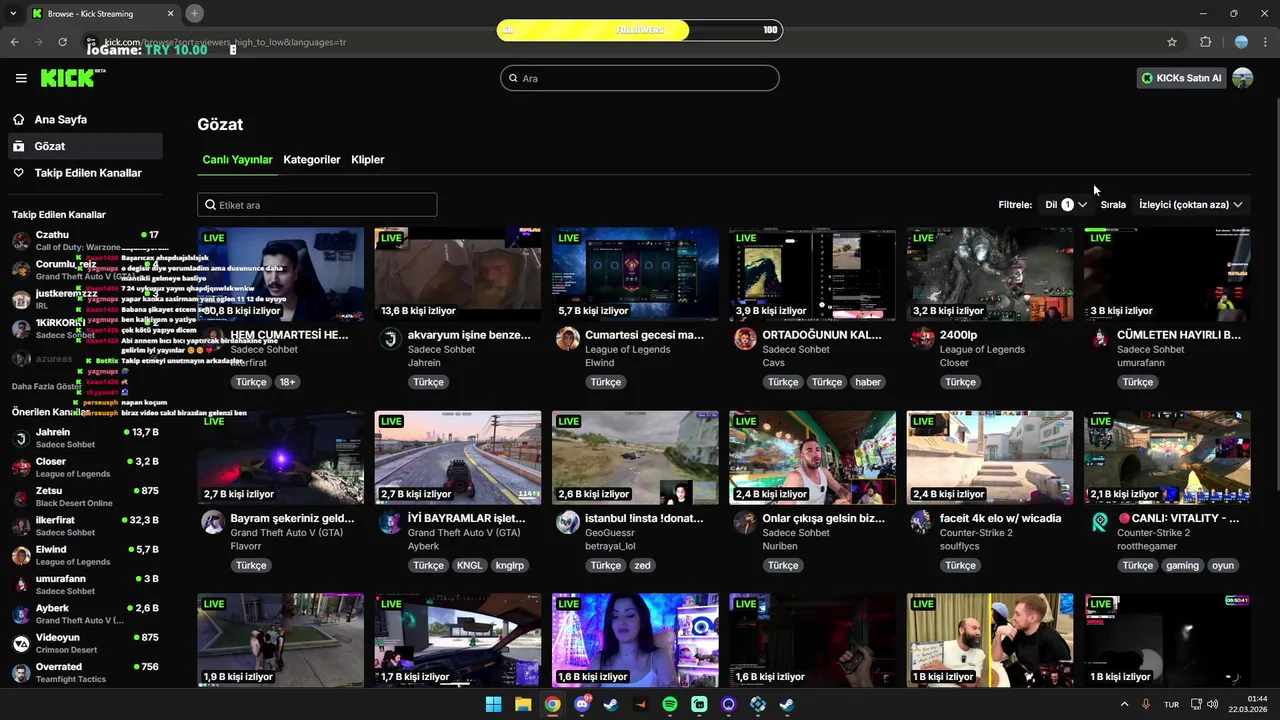The height and width of the screenshot is (720, 1280).
Task: Open faceit 4k elo w/ wicadia stream
Action: (989, 457)
